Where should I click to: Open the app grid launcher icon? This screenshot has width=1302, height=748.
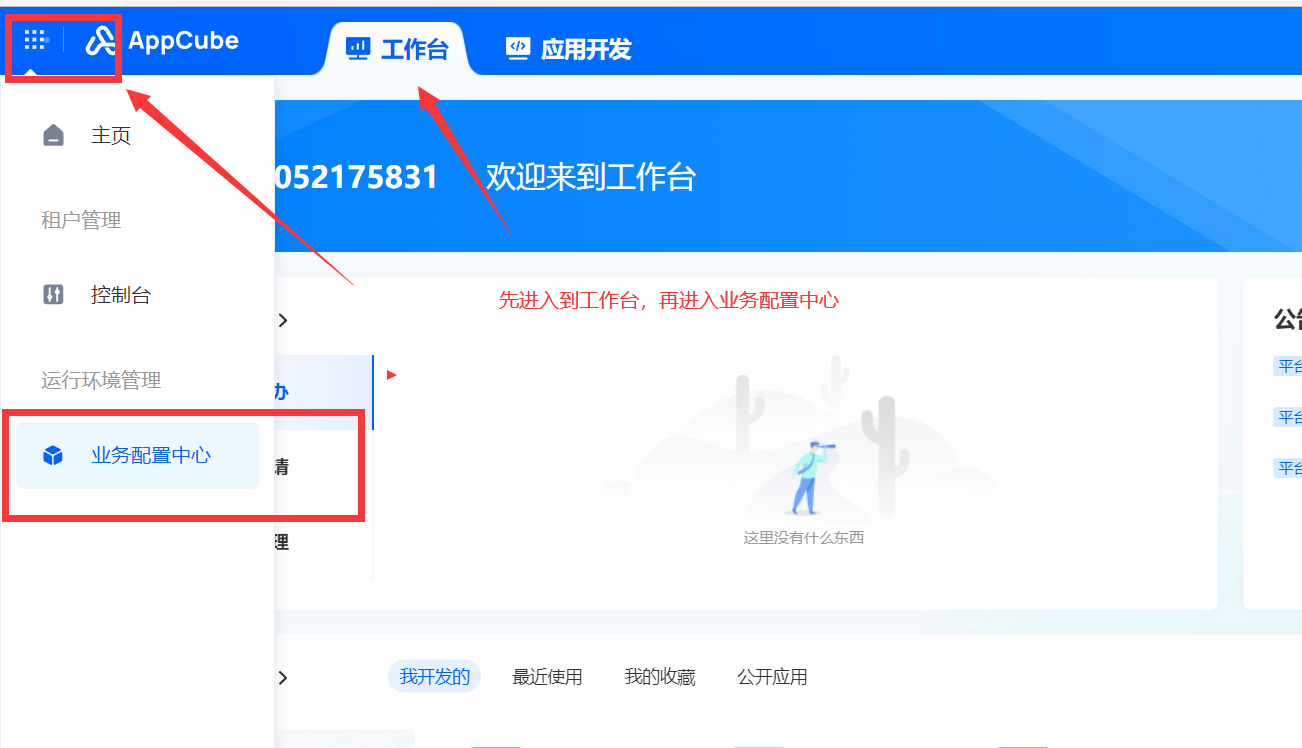click(35, 40)
